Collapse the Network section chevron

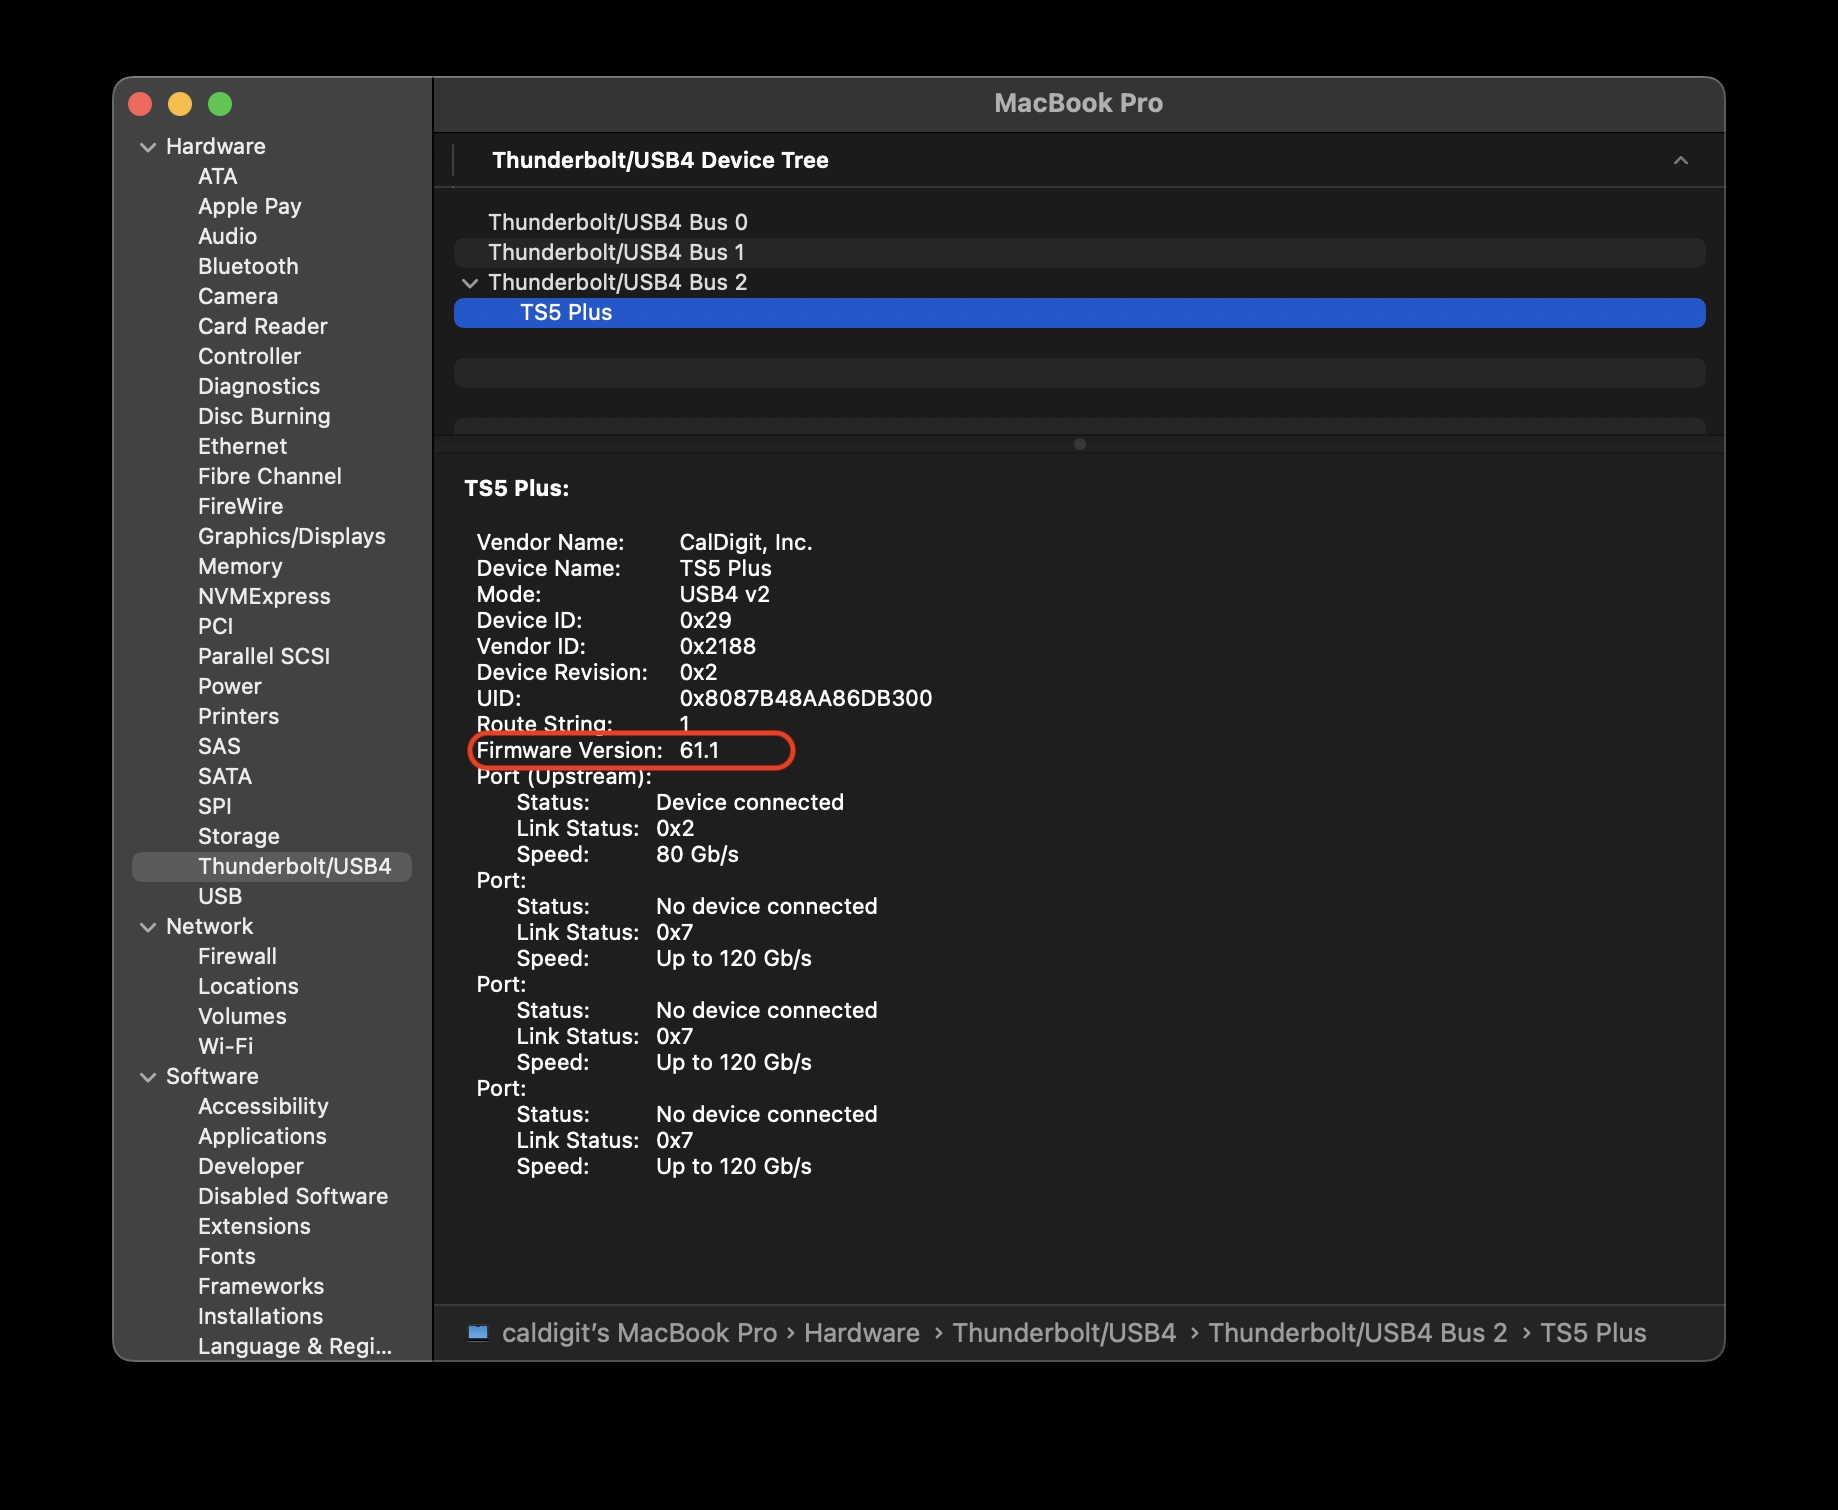(x=148, y=927)
